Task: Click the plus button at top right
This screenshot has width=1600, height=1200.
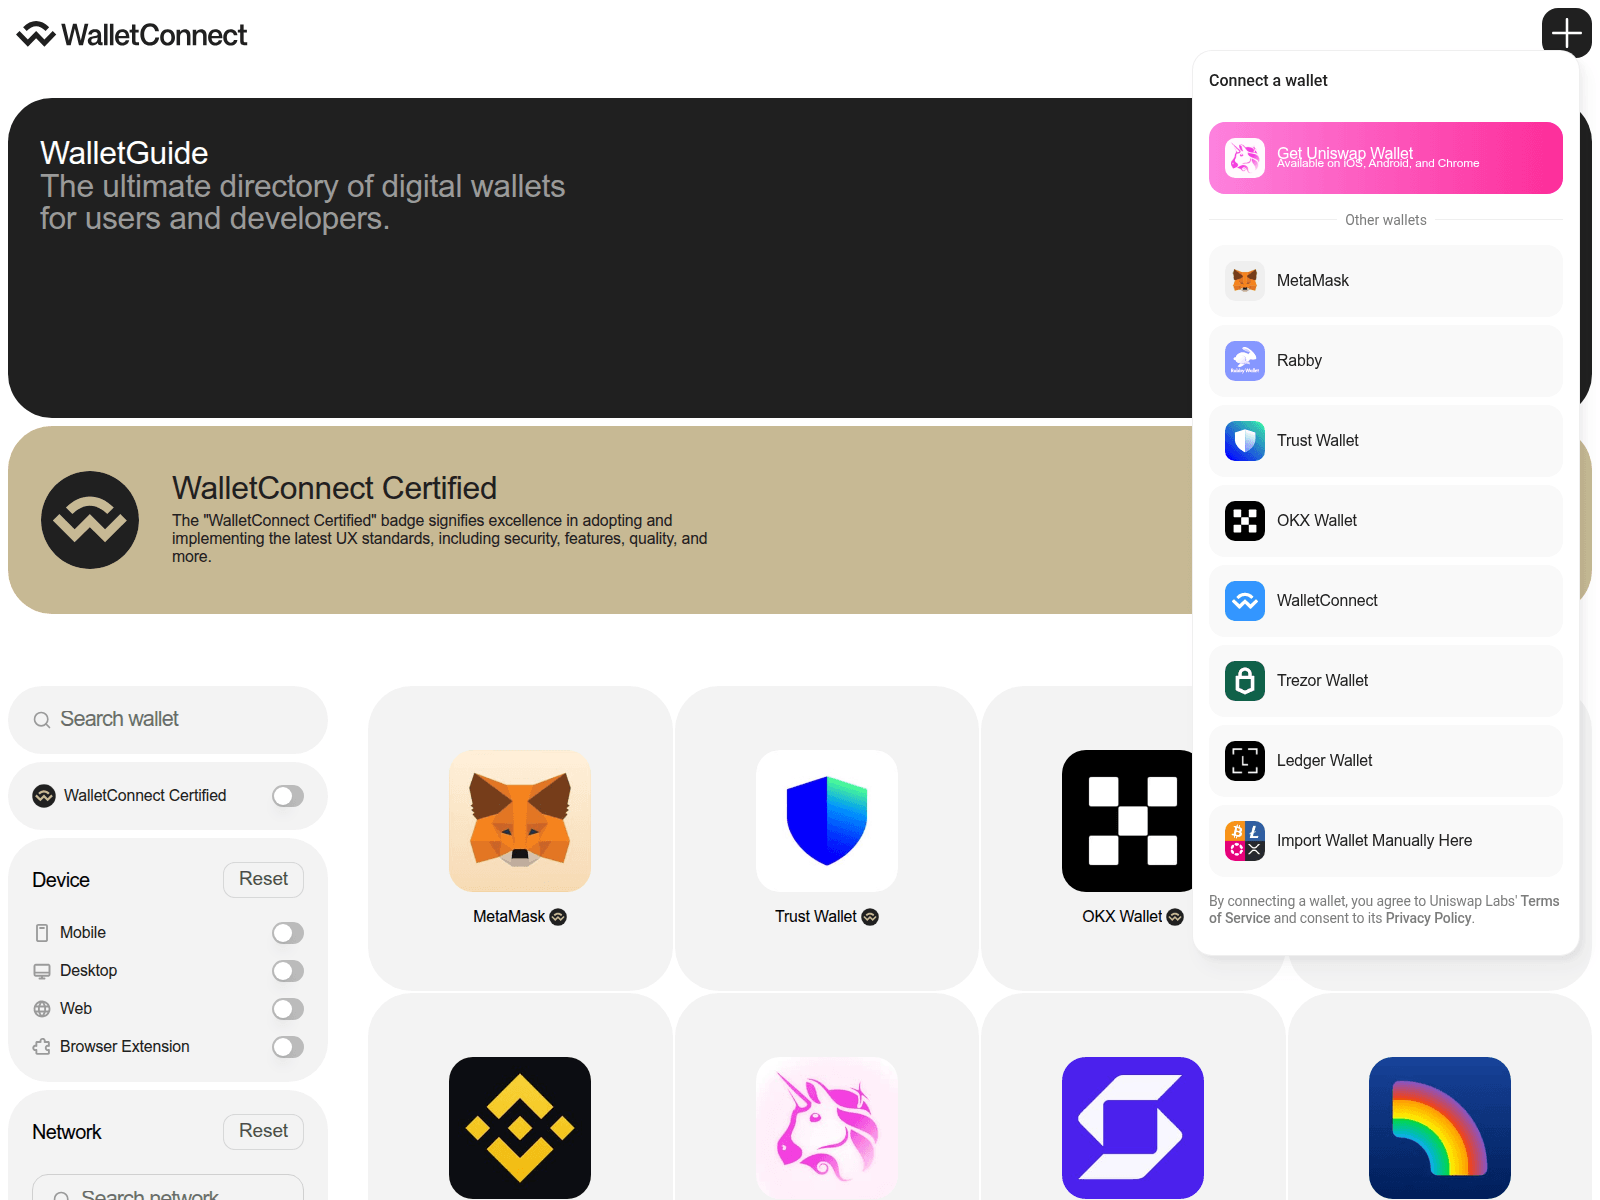Action: 1566,33
